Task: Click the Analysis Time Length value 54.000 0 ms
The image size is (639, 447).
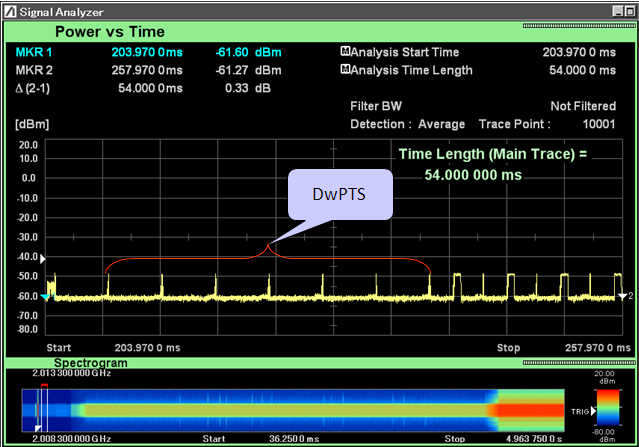Action: click(x=582, y=70)
